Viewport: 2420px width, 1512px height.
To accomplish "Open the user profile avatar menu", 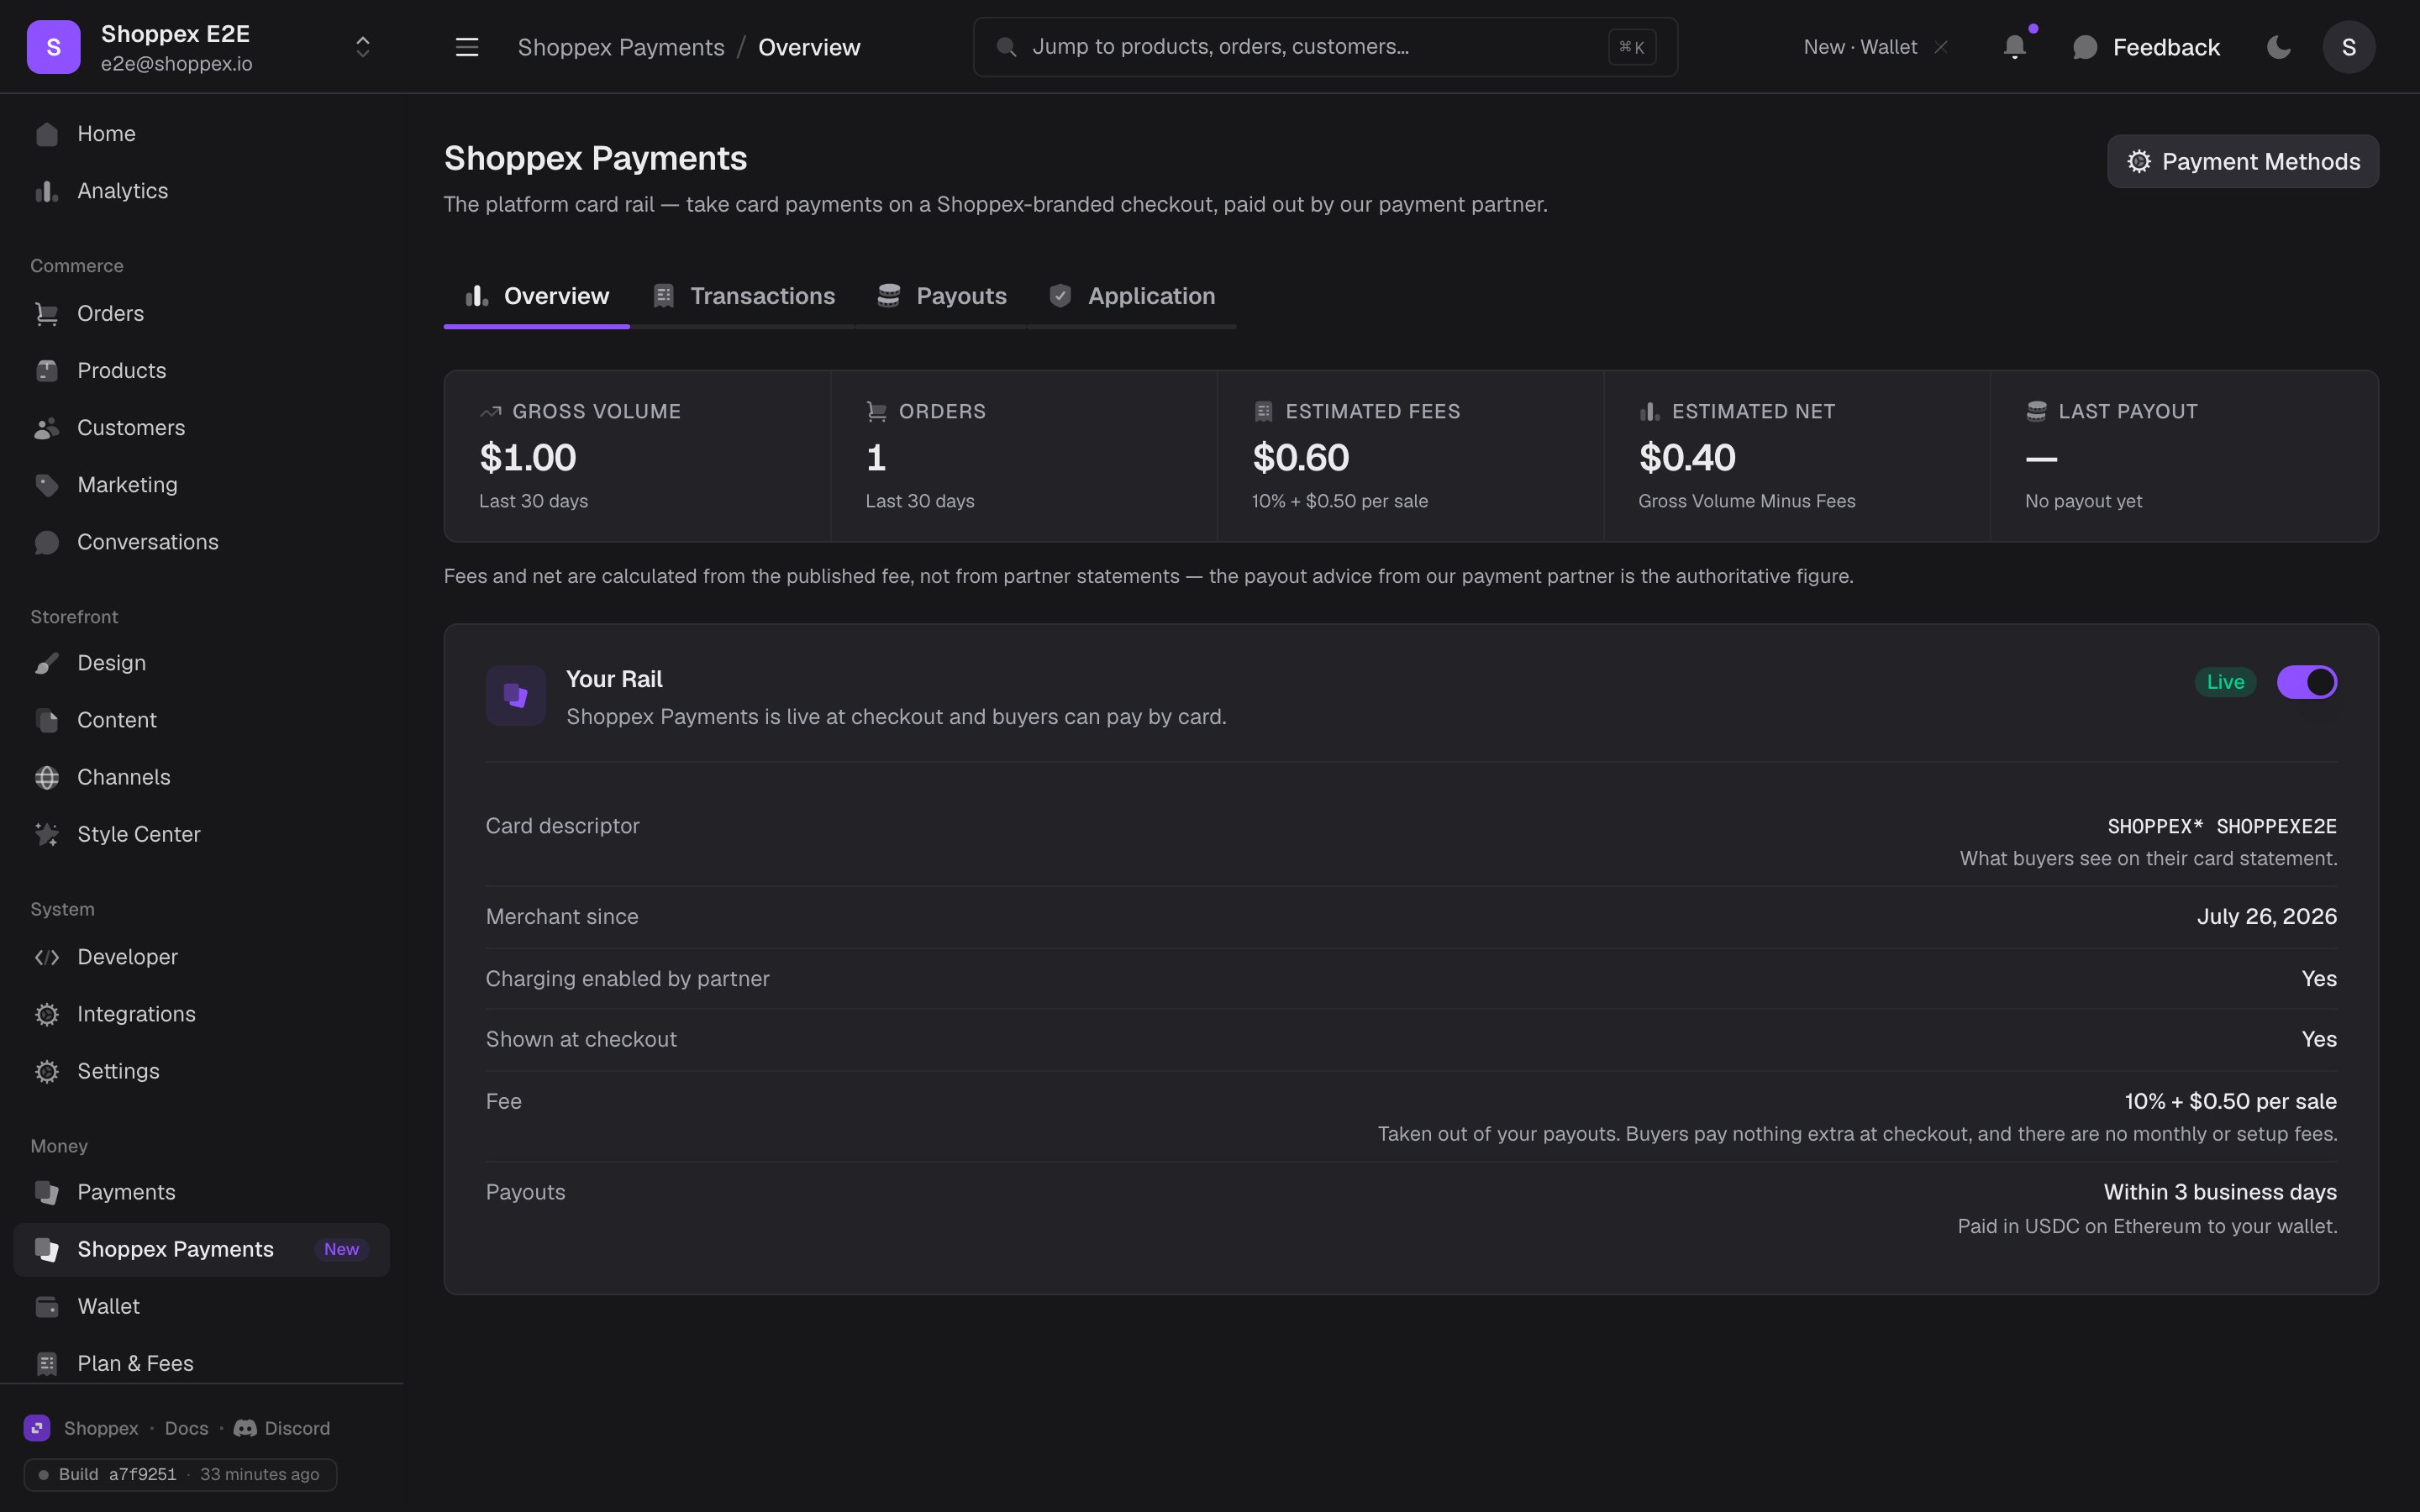I will [x=2349, y=47].
